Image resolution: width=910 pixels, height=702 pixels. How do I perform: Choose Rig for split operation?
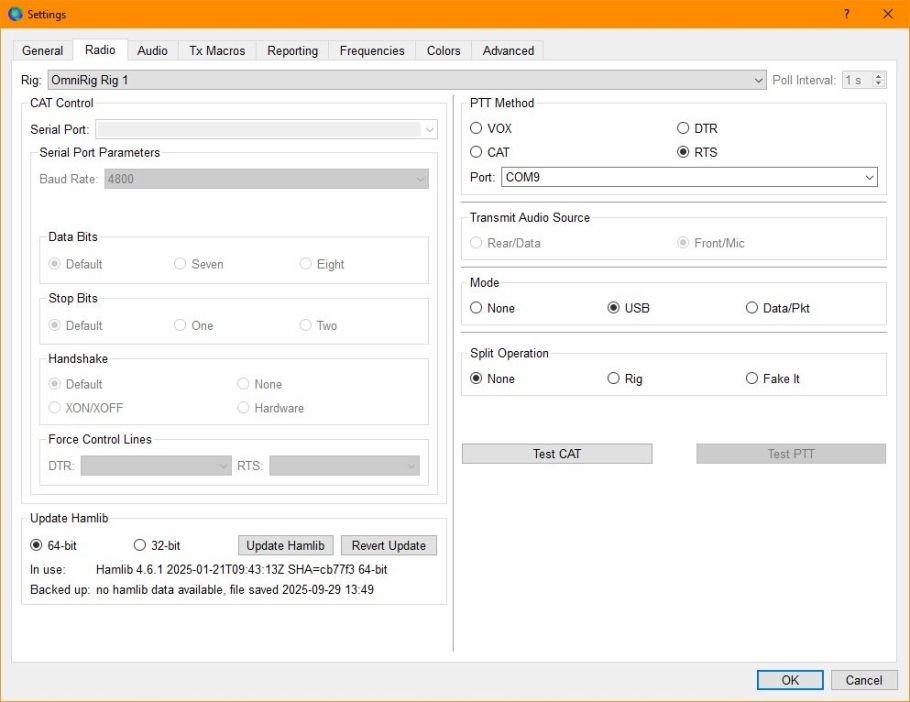[614, 379]
